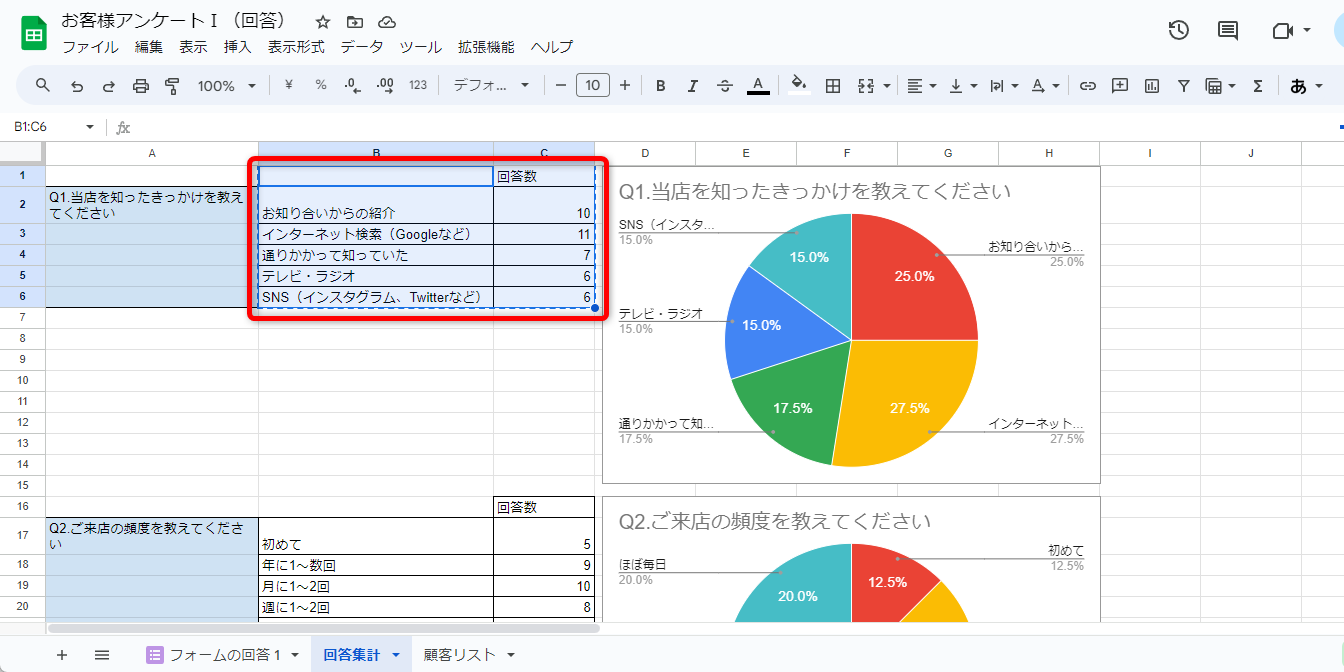Click the add new sheet plus button
1344x672 pixels.
[62, 655]
